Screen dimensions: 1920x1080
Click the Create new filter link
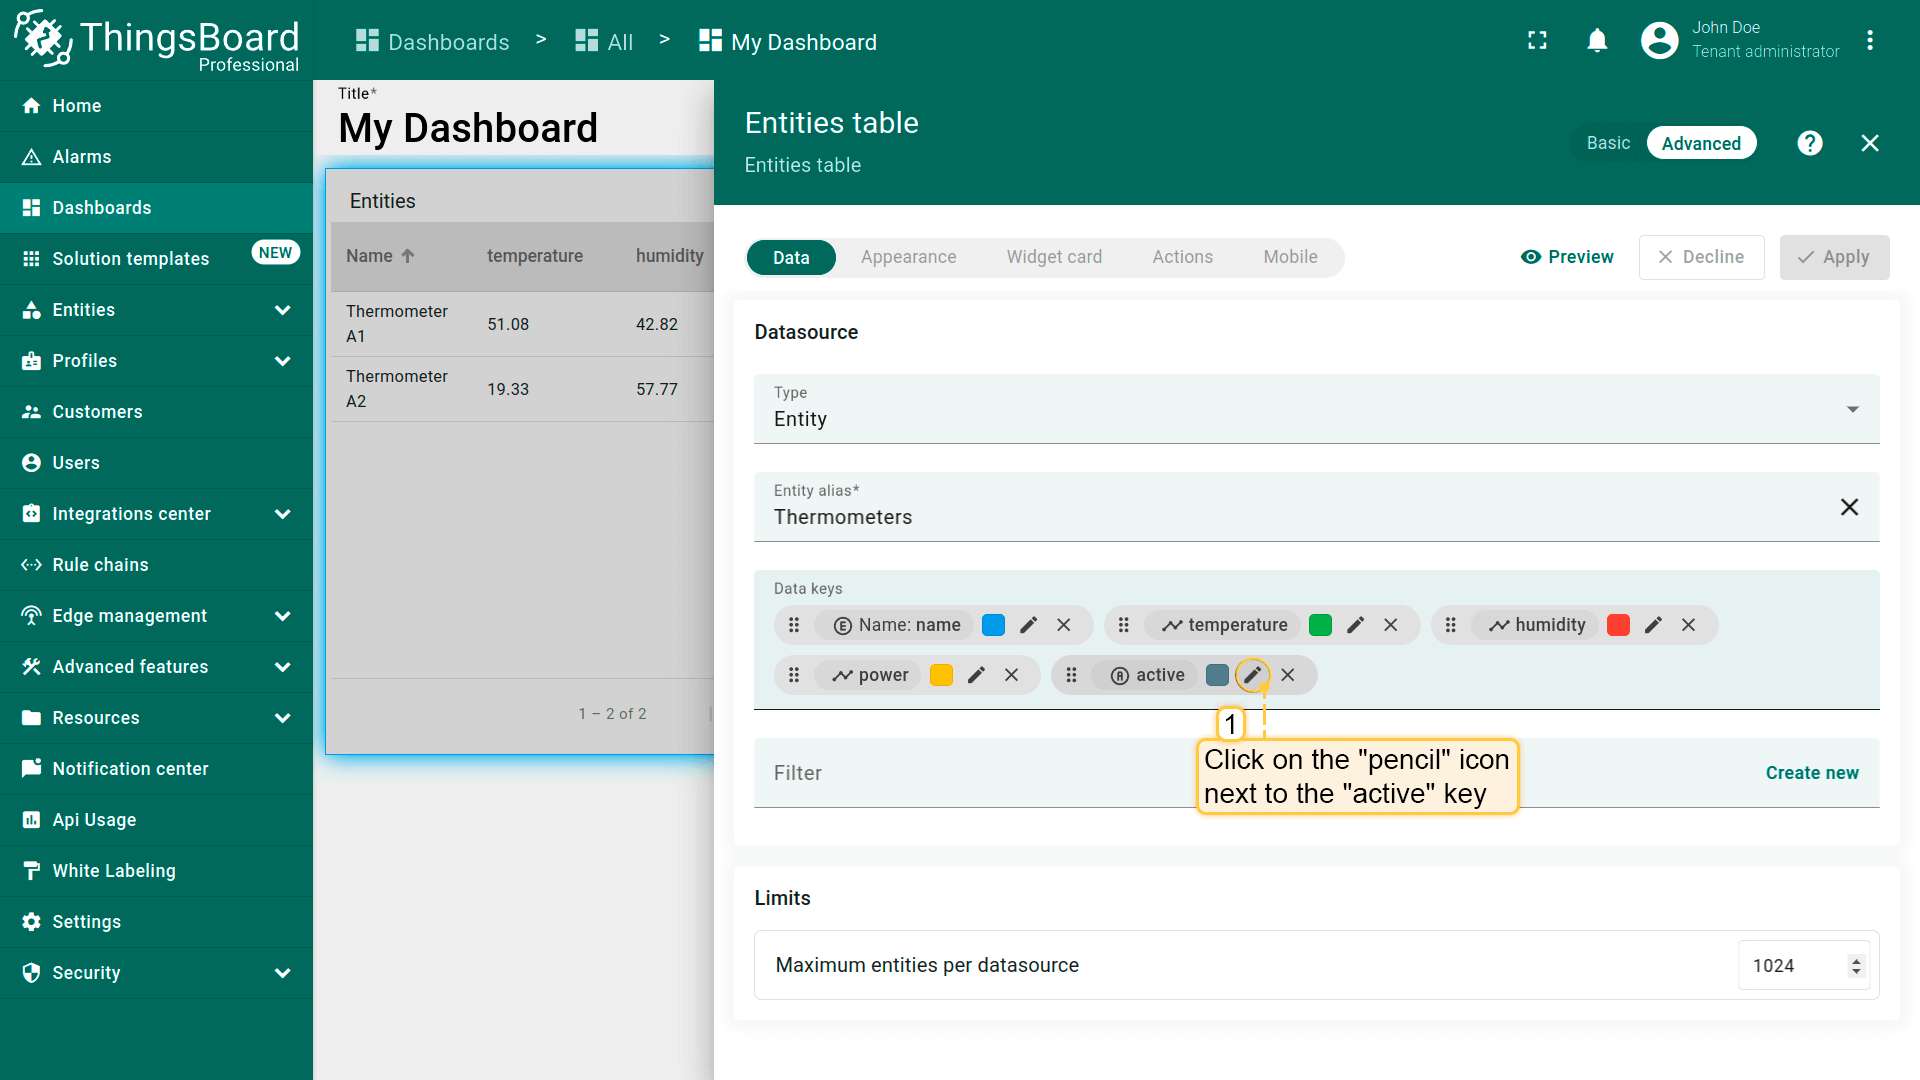[1811, 773]
